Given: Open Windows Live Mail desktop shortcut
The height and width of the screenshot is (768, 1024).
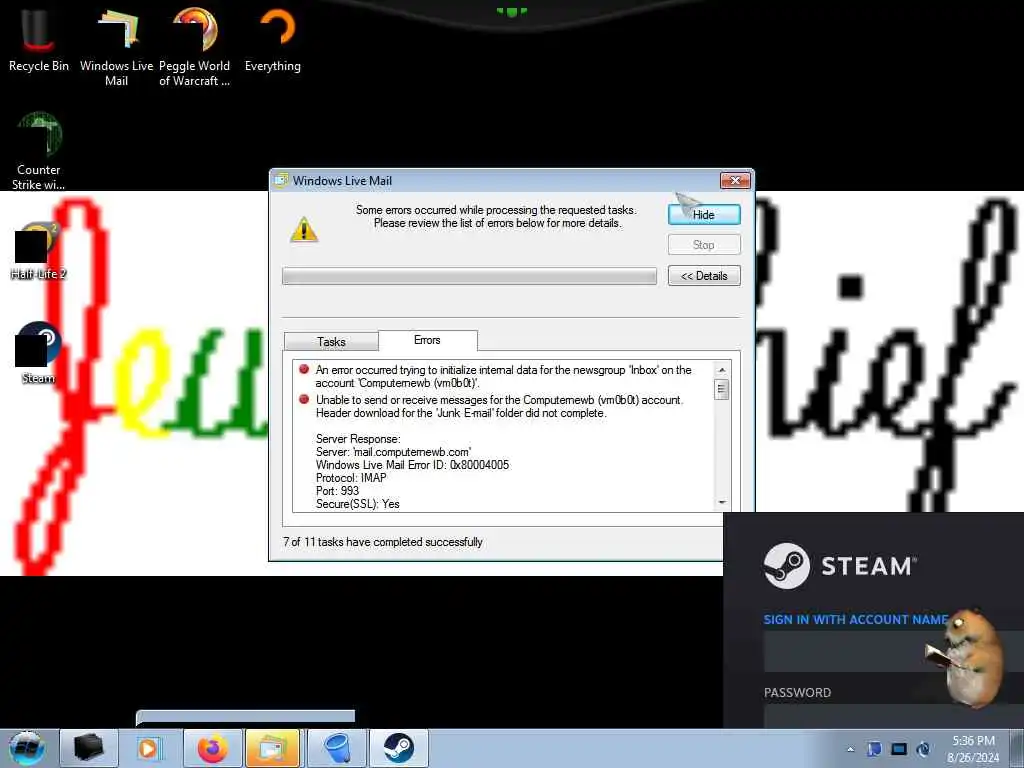Looking at the screenshot, I should (x=116, y=47).
